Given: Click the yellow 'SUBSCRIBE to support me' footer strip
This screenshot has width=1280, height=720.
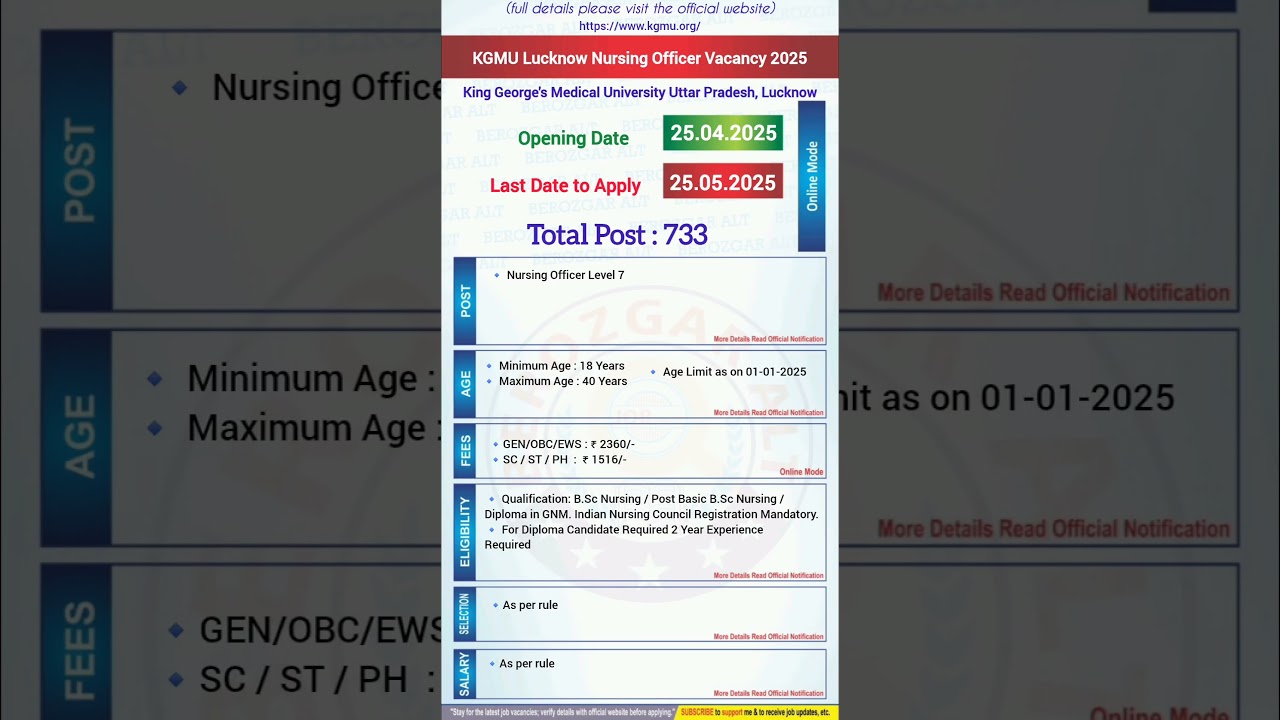Looking at the screenshot, I should (756, 713).
